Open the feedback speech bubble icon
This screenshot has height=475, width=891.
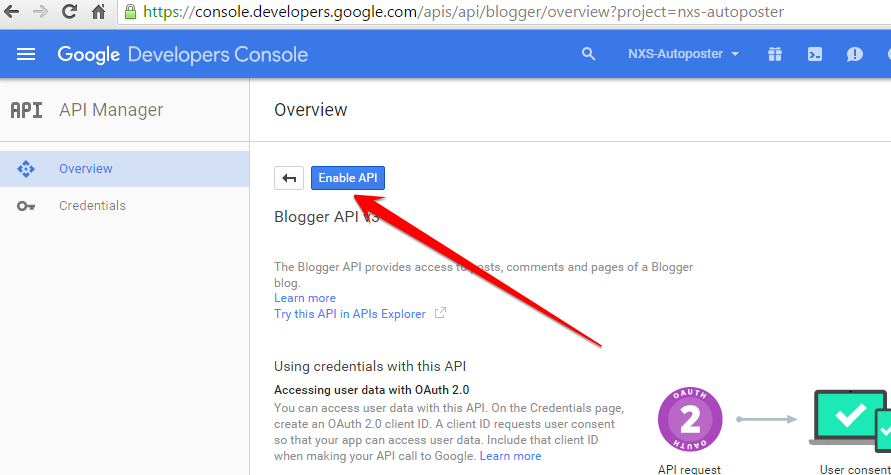(x=854, y=54)
